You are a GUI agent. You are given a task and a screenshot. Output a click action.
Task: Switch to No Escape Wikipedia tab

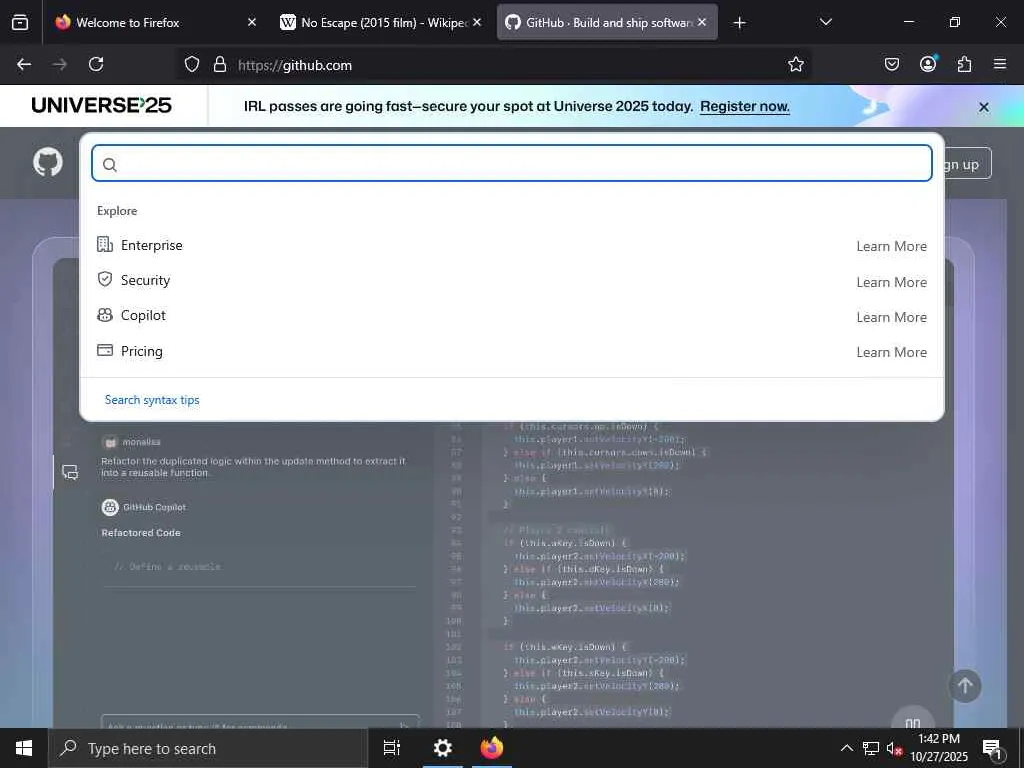click(381, 22)
